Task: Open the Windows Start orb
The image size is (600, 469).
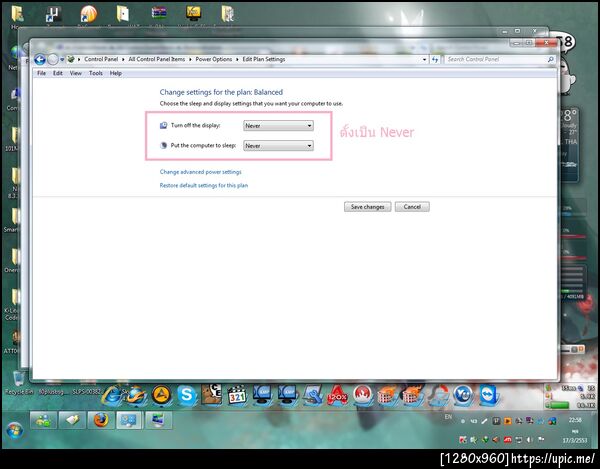Action: 15,430
